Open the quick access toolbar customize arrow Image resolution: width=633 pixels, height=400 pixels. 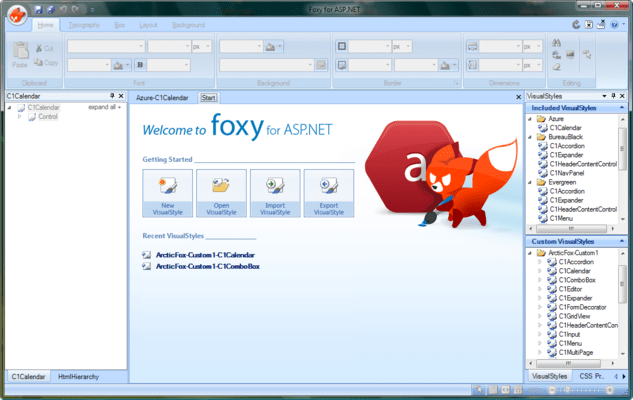click(92, 9)
